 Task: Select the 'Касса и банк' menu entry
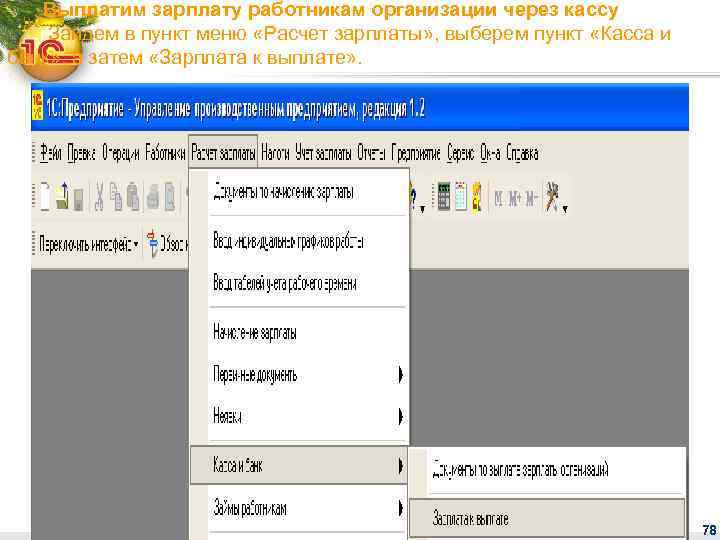point(298,466)
